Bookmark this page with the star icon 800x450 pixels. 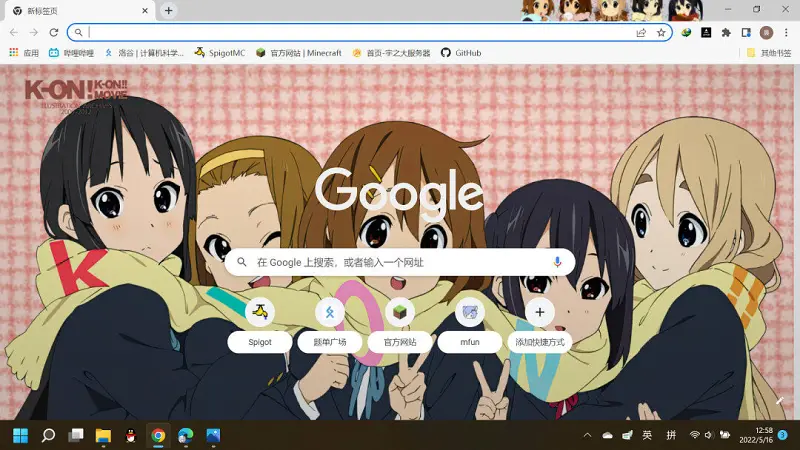661,33
